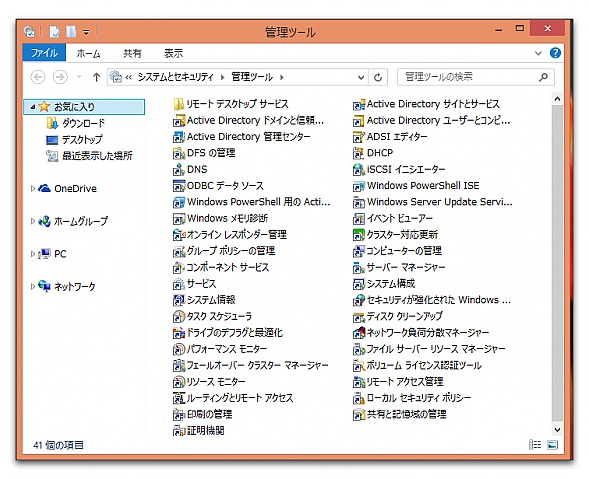The width and height of the screenshot is (589, 479).
Task: Select the ODBC データ ソース icon
Action: (179, 186)
